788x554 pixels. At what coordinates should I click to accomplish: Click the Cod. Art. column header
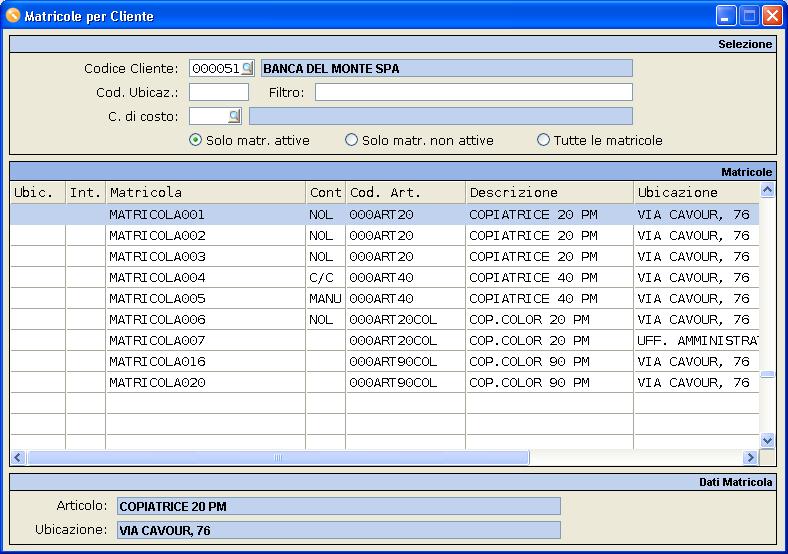[406, 193]
